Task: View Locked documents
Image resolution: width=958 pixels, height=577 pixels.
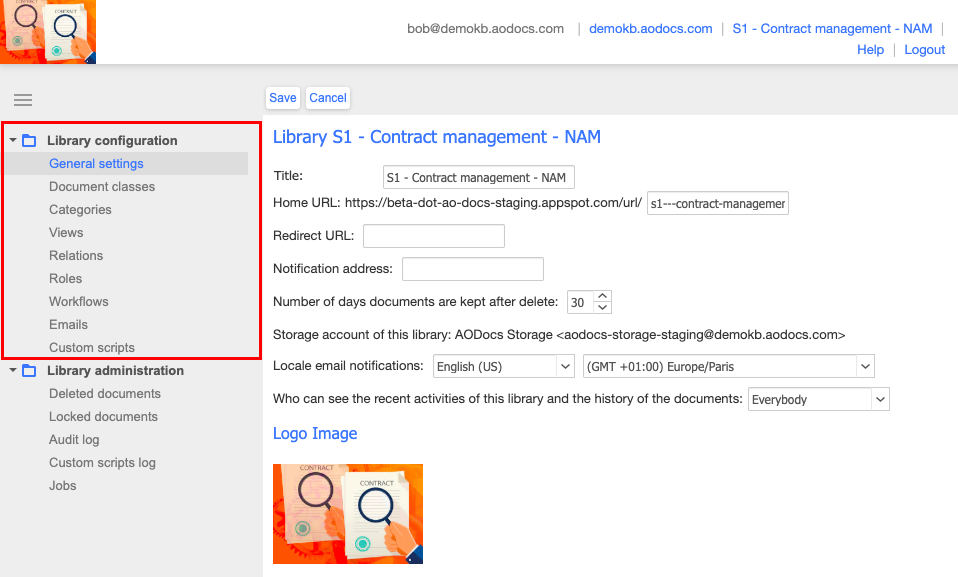Action: (x=103, y=416)
